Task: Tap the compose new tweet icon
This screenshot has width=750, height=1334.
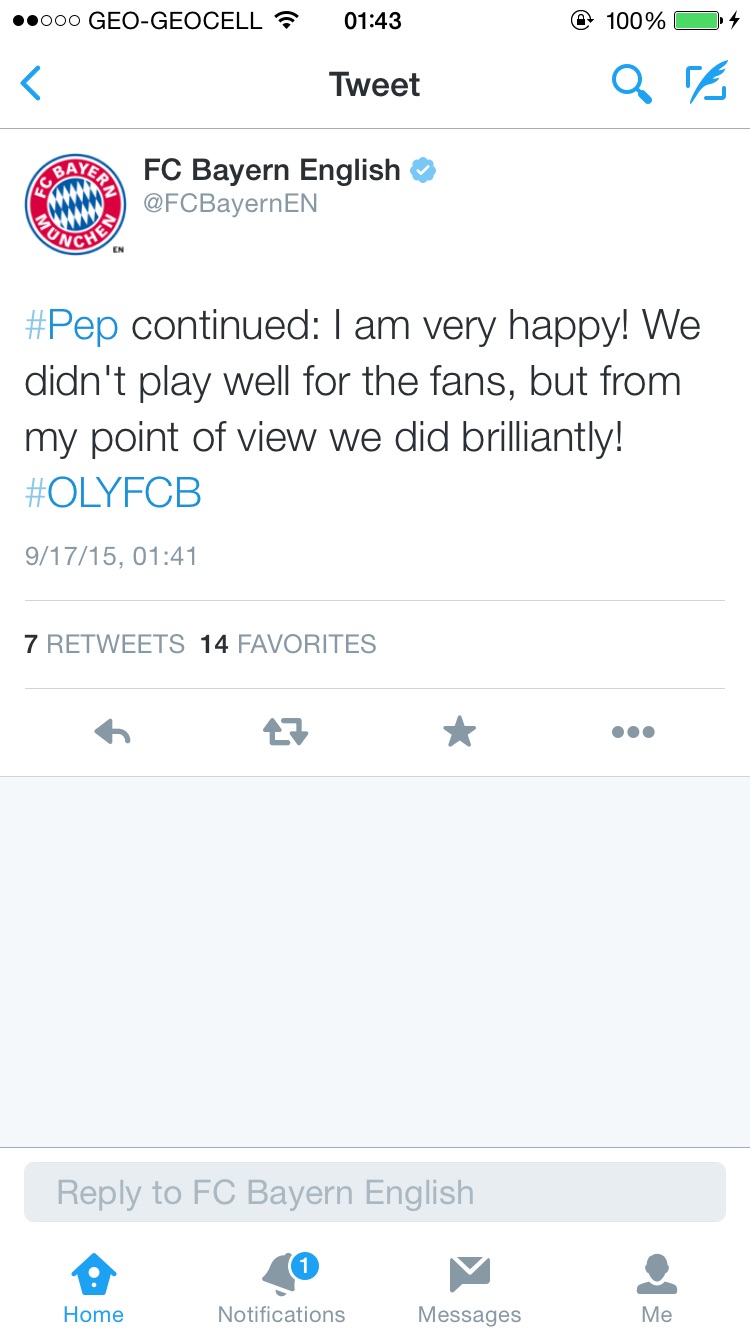Action: tap(706, 84)
